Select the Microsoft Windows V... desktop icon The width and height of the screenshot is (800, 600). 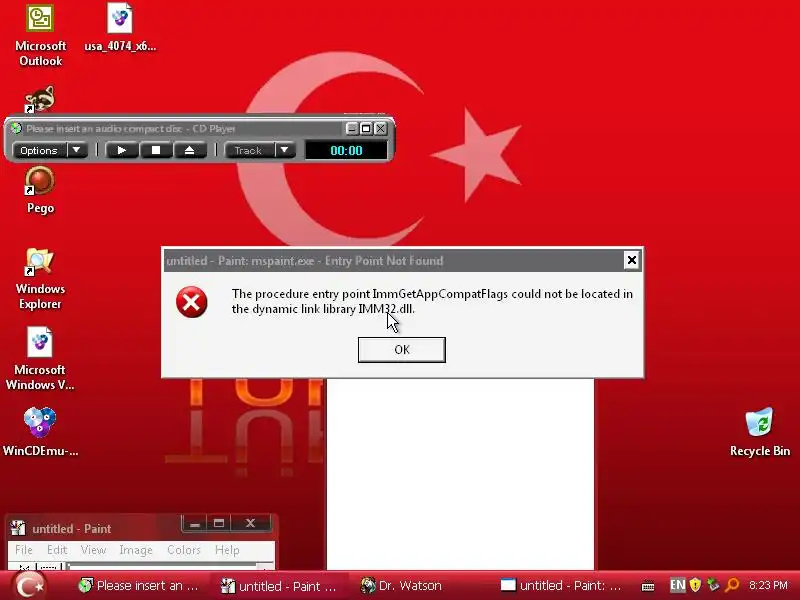point(40,359)
